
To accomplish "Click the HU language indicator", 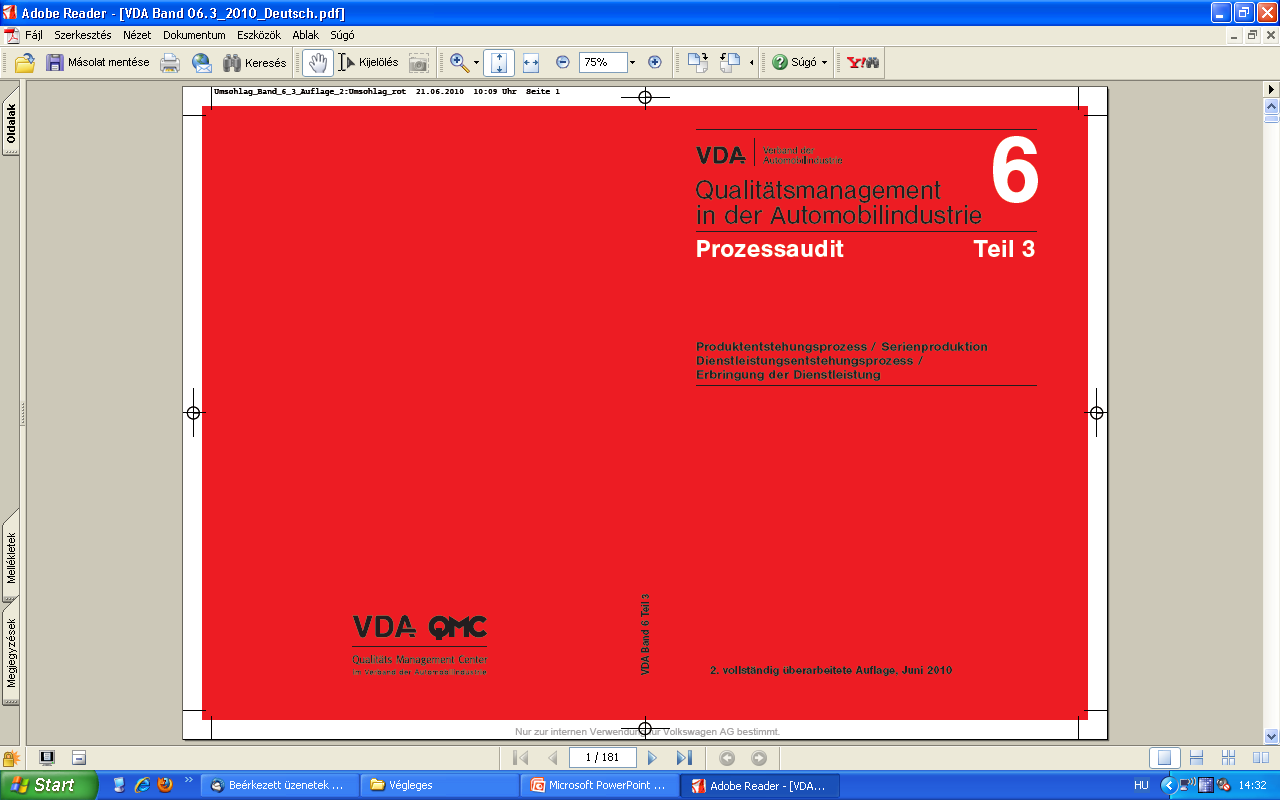I will click(x=1141, y=786).
